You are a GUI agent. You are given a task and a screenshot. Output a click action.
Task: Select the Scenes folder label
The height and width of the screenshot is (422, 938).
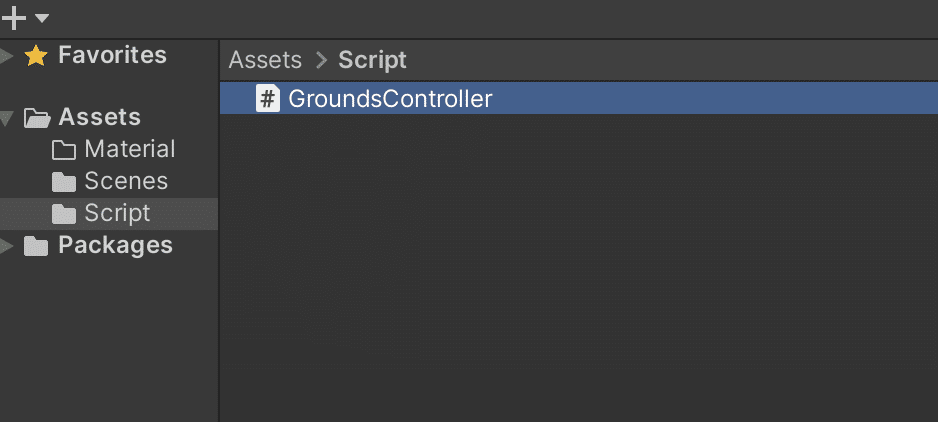[x=126, y=181]
